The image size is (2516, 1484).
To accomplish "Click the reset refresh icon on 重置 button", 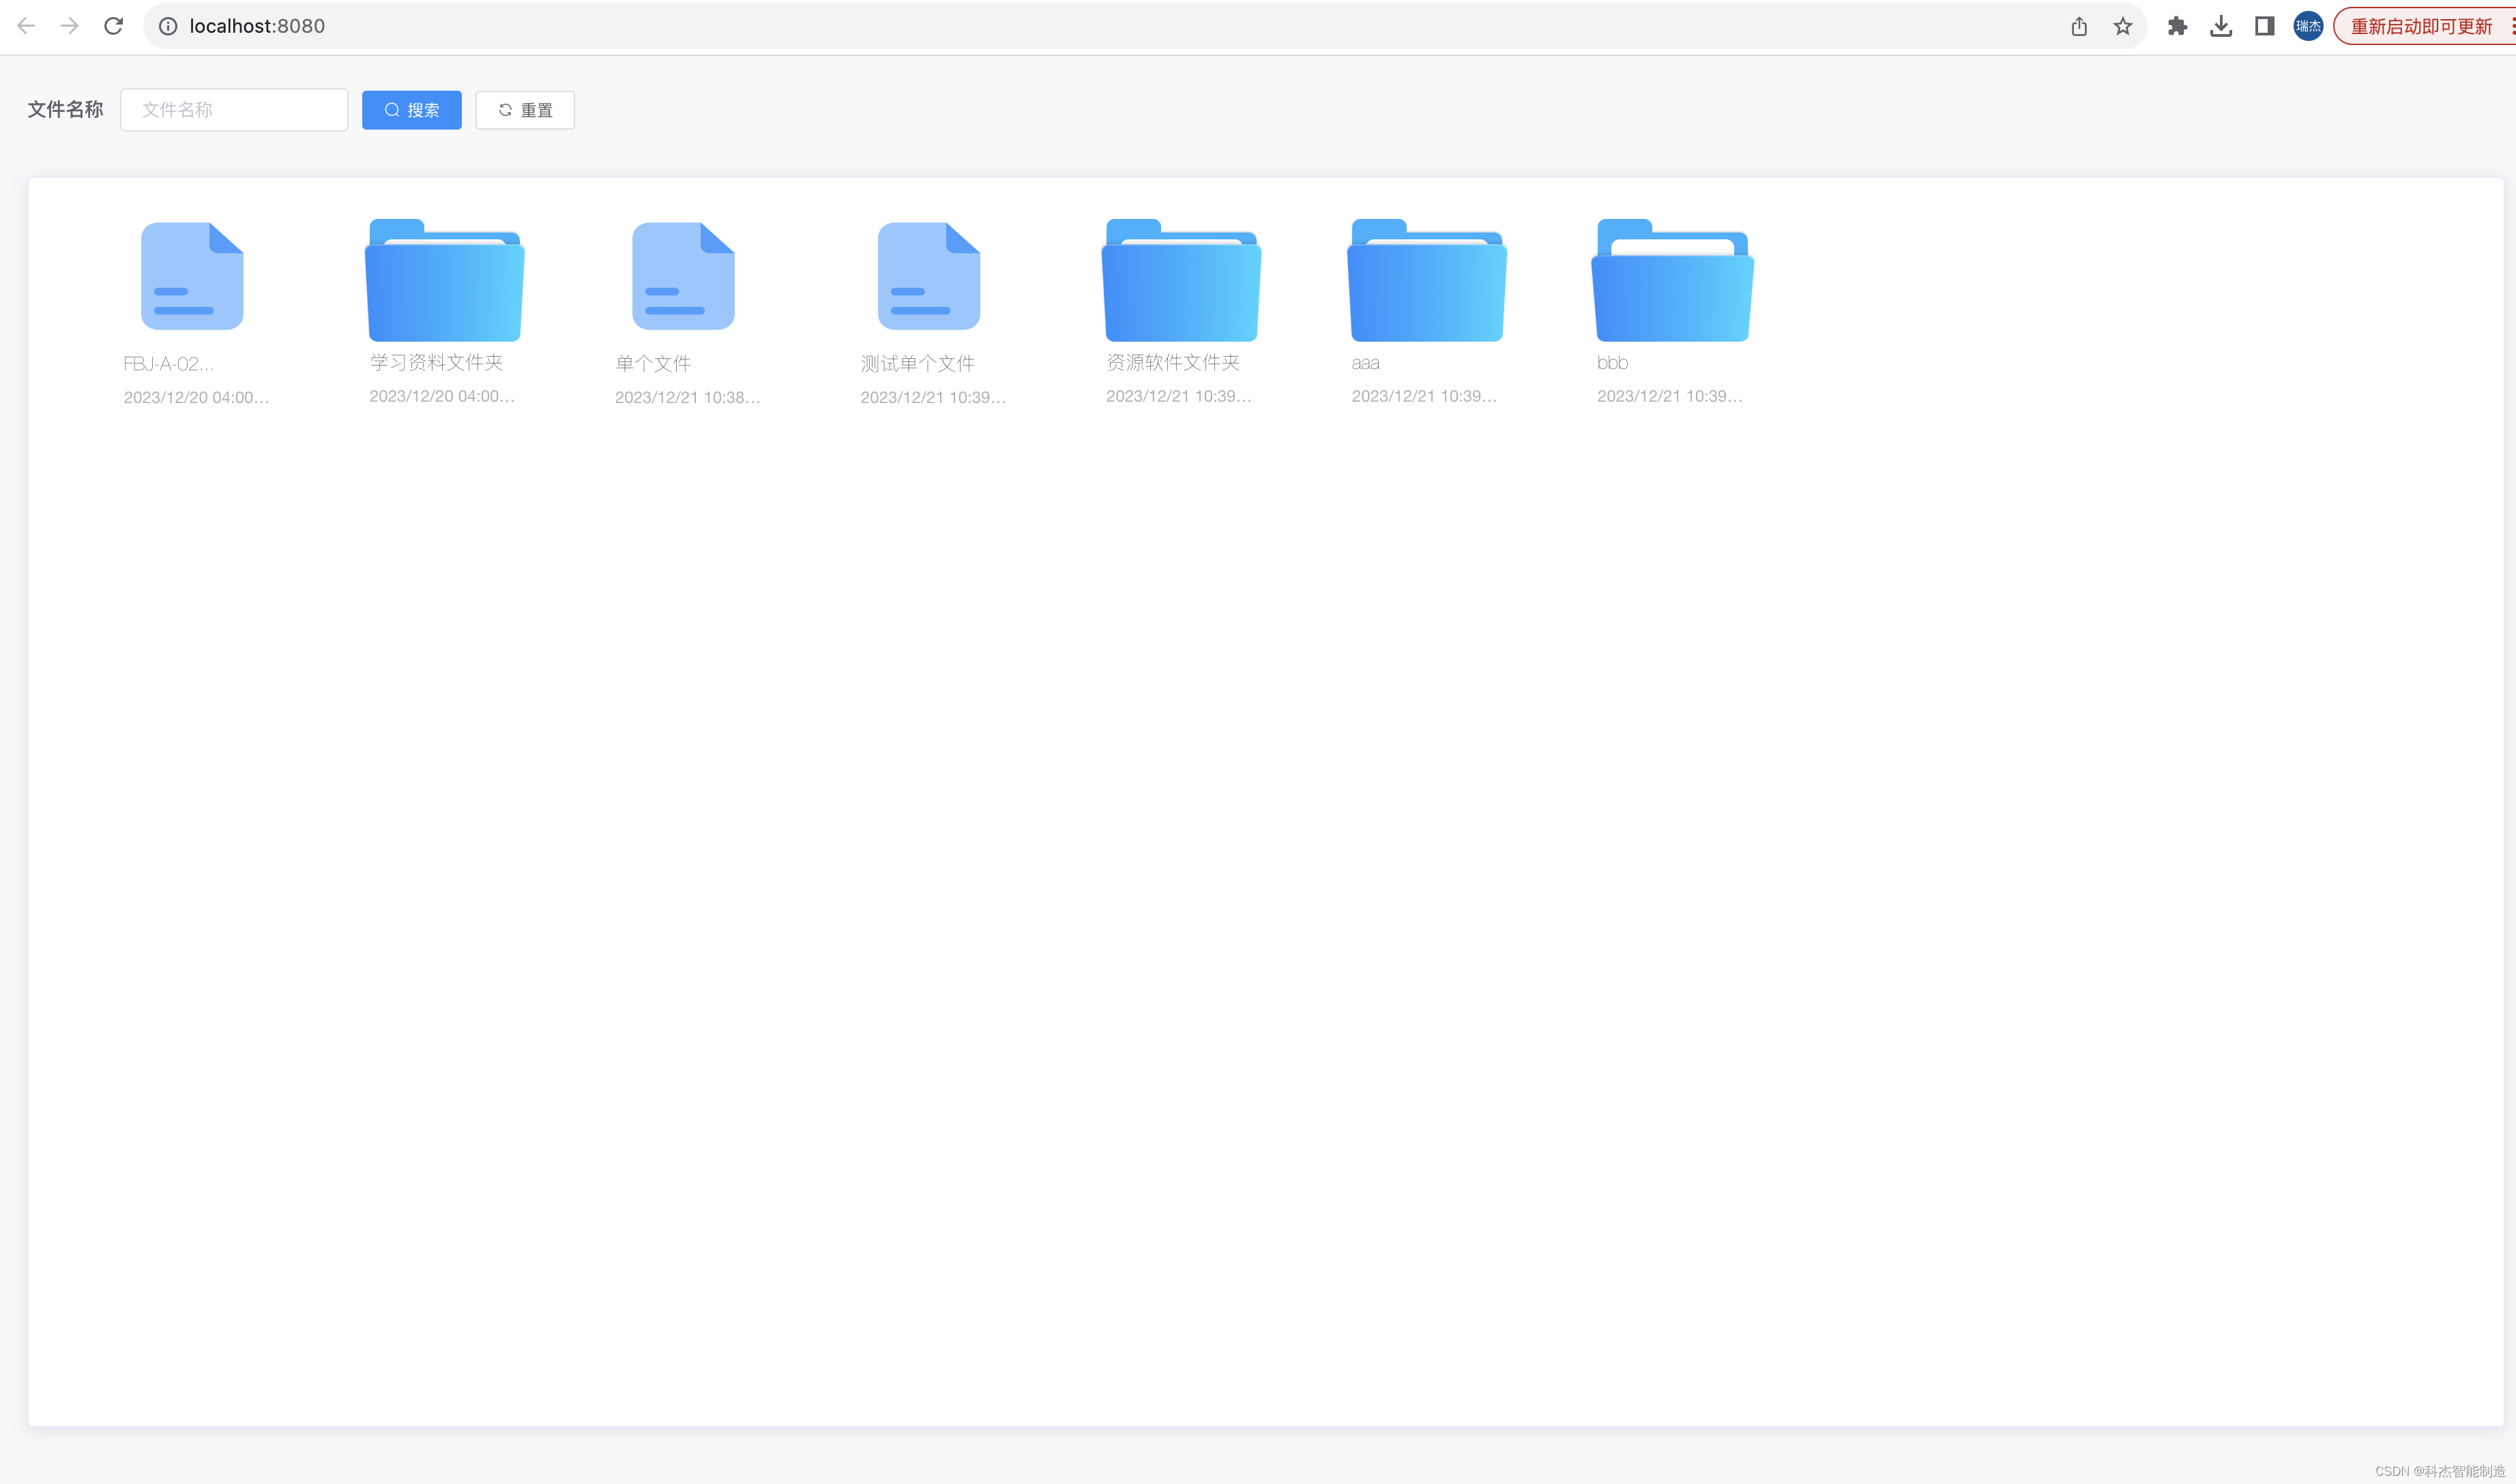I will pyautogui.click(x=505, y=110).
